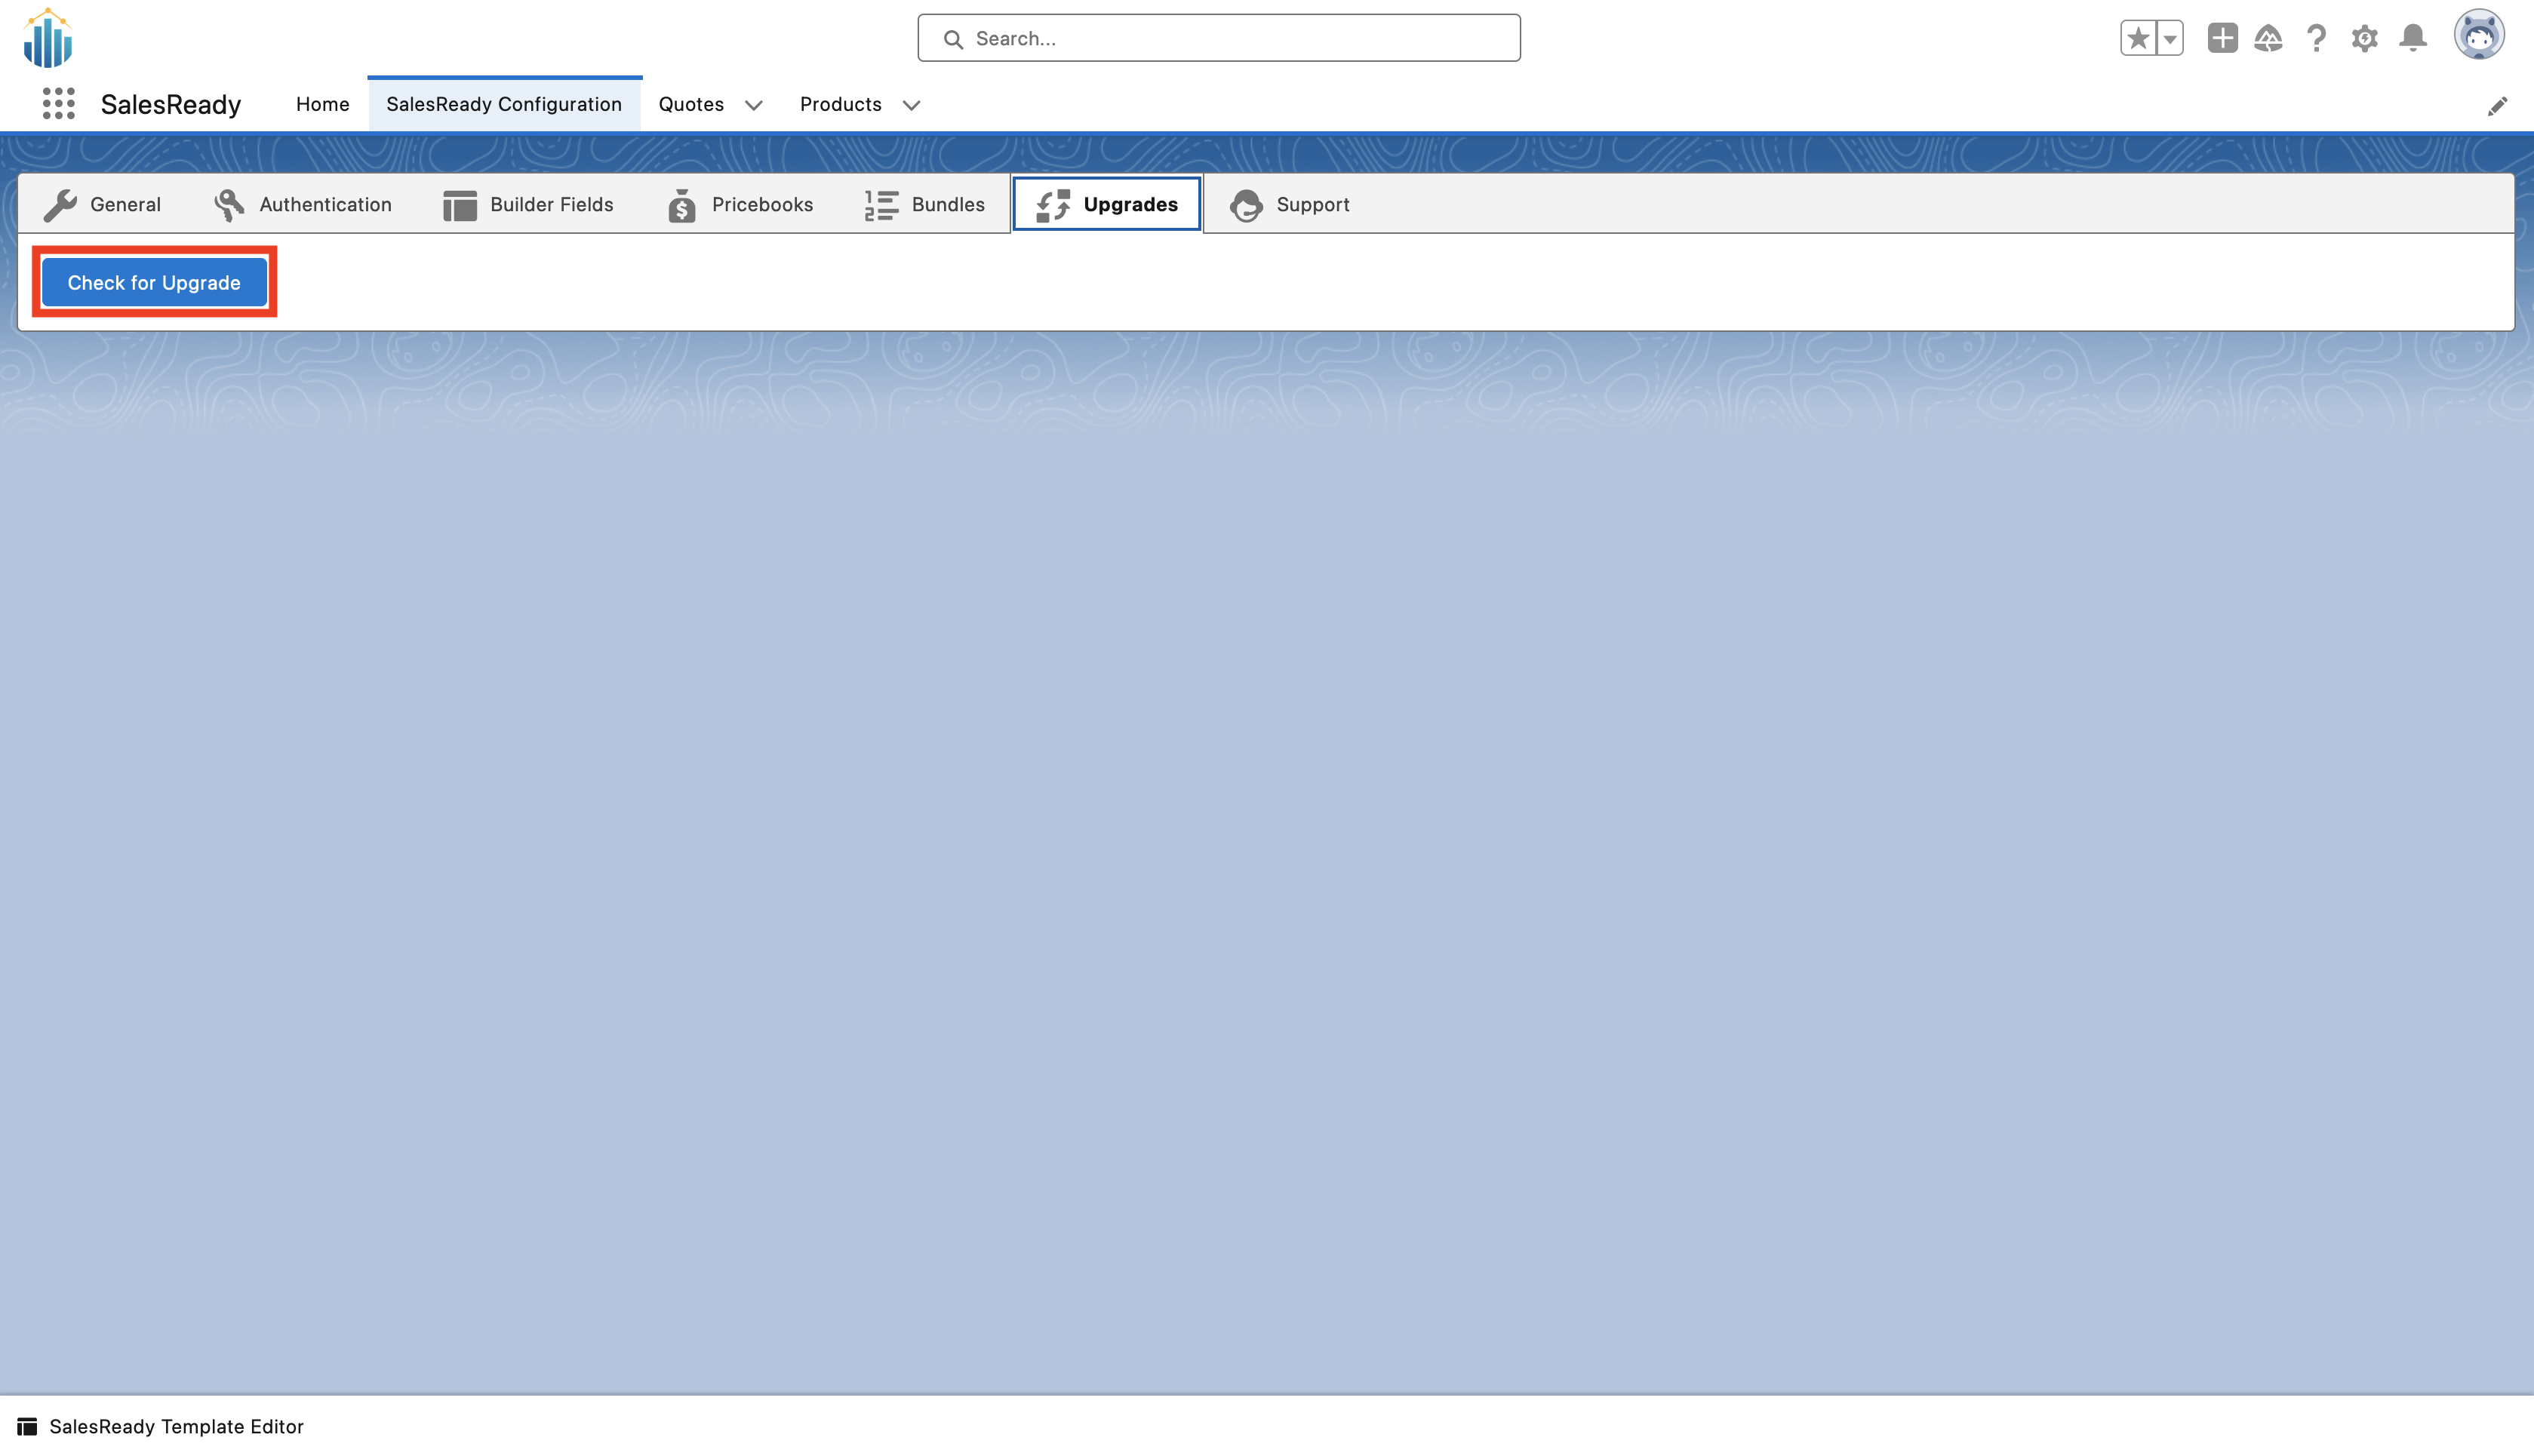This screenshot has height=1456, width=2534.
Task: Select the Builder Fields tab
Action: point(528,204)
